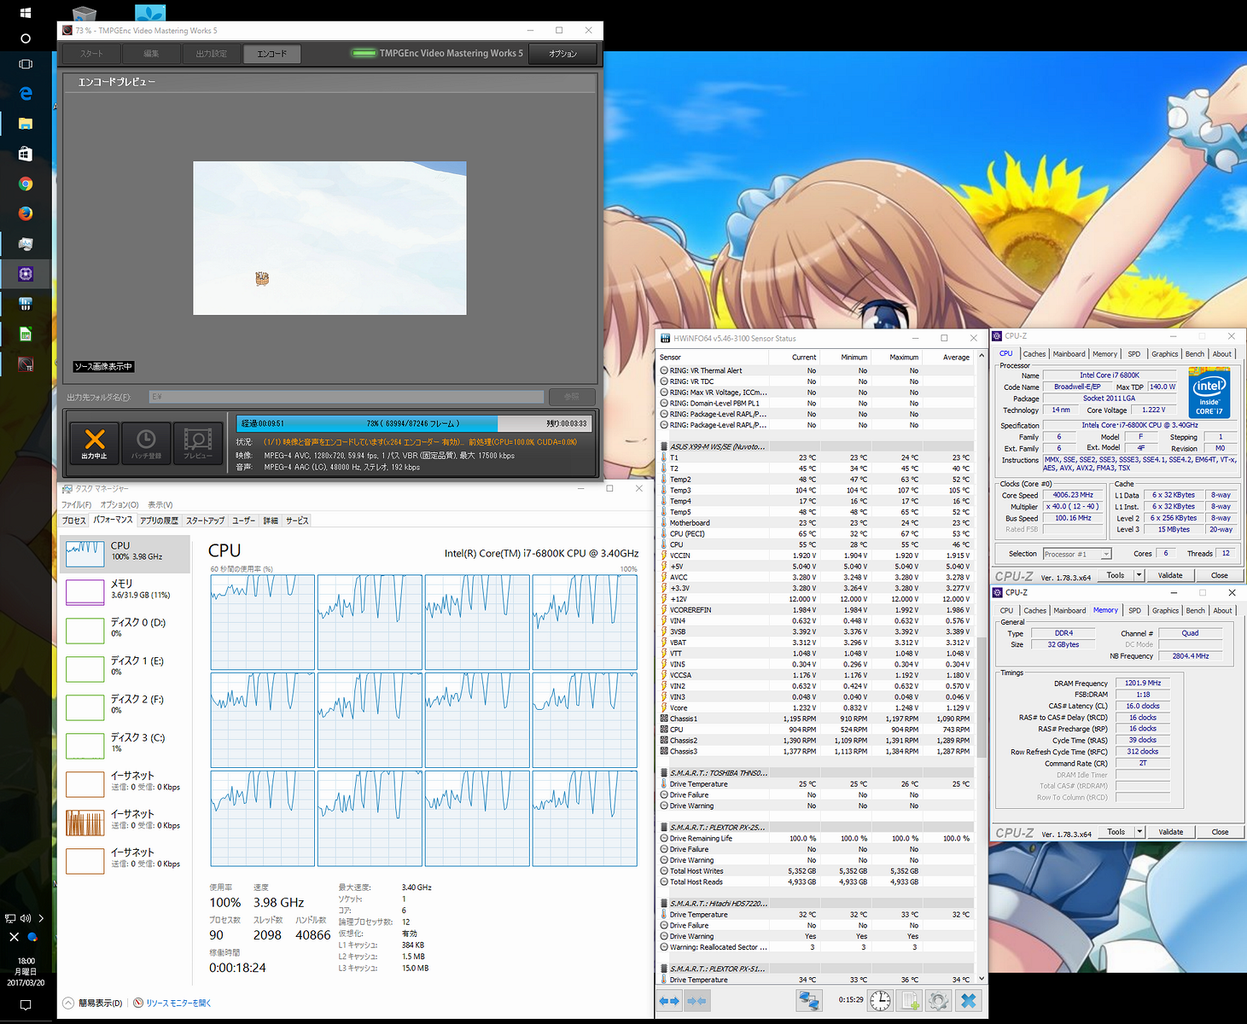The image size is (1247, 1024).
Task: Click the 参照 browse button
Action: click(x=572, y=397)
